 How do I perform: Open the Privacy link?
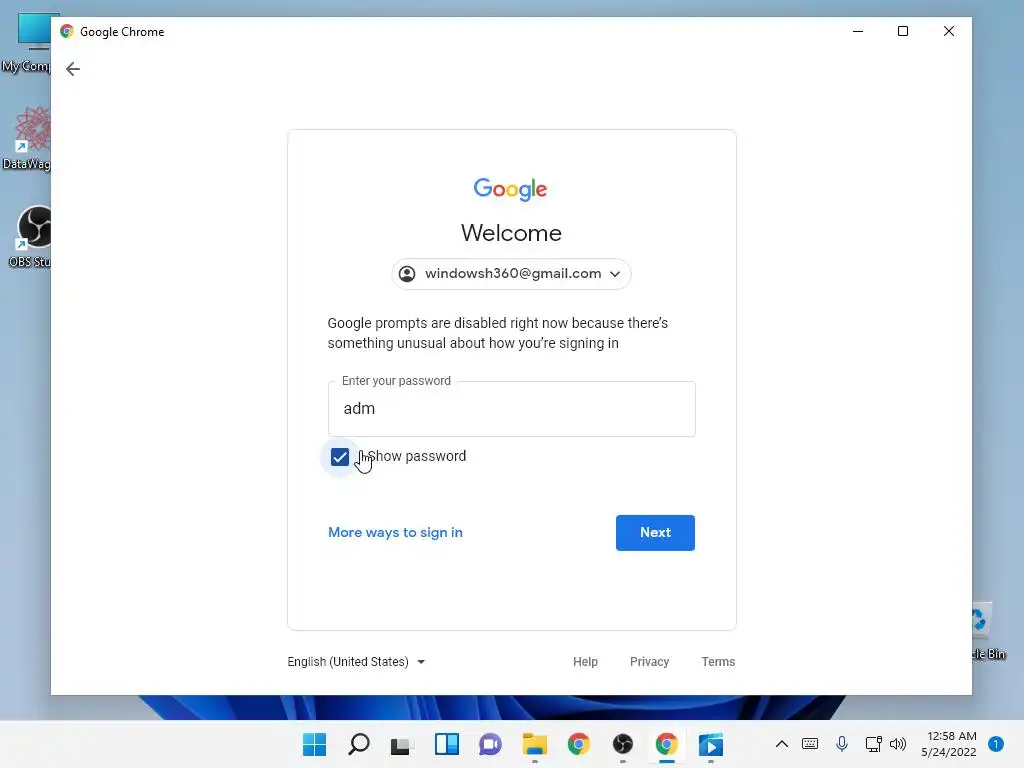649,662
